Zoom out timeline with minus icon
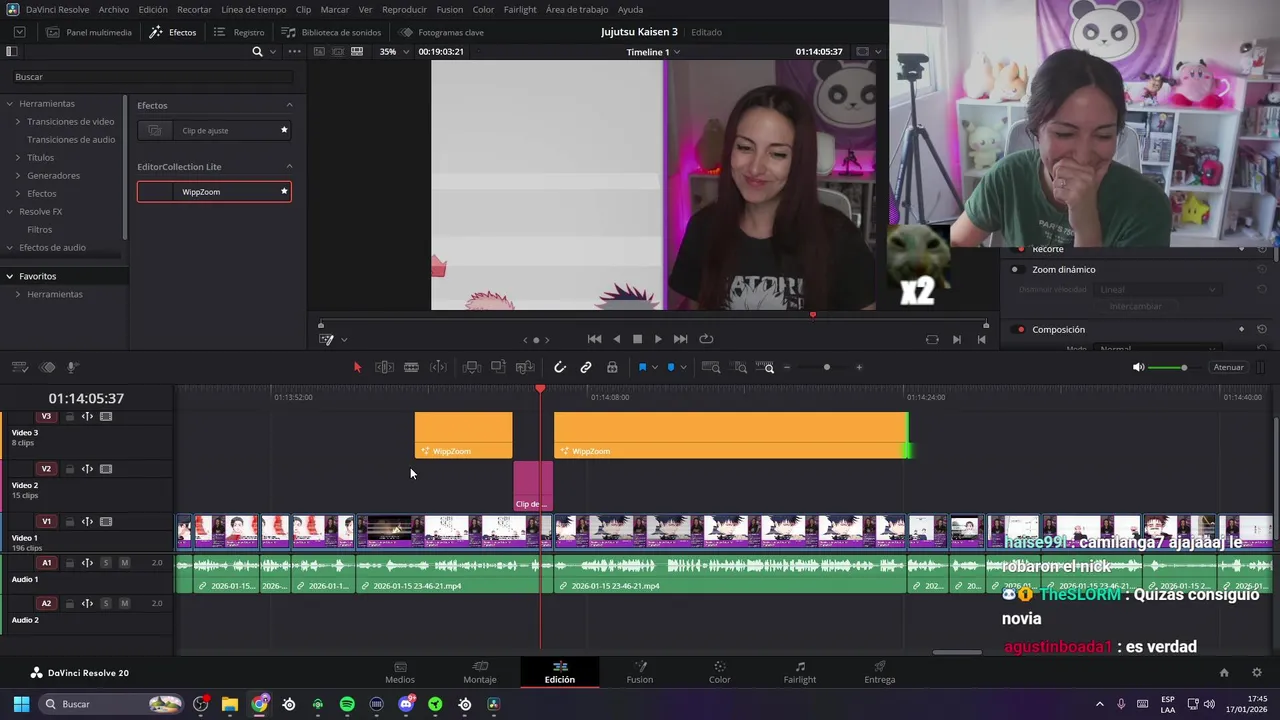The width and height of the screenshot is (1280, 720). tap(787, 367)
